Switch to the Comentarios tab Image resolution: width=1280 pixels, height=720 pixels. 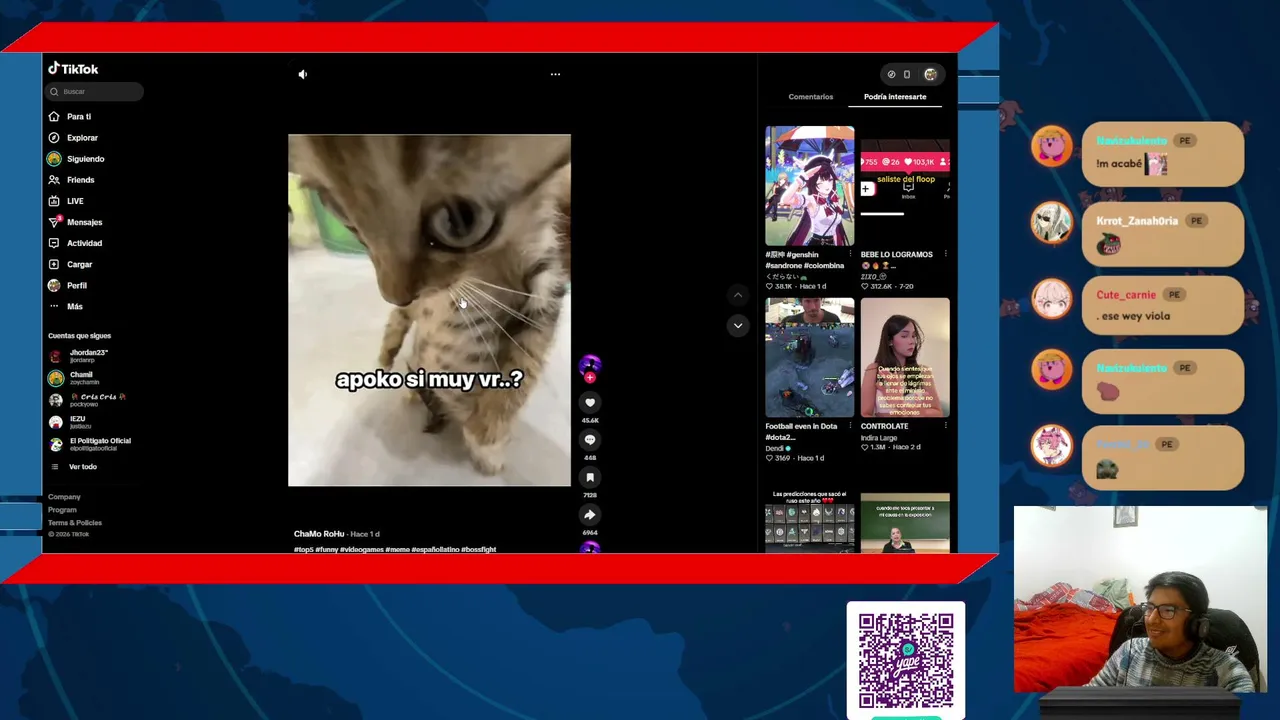(811, 97)
